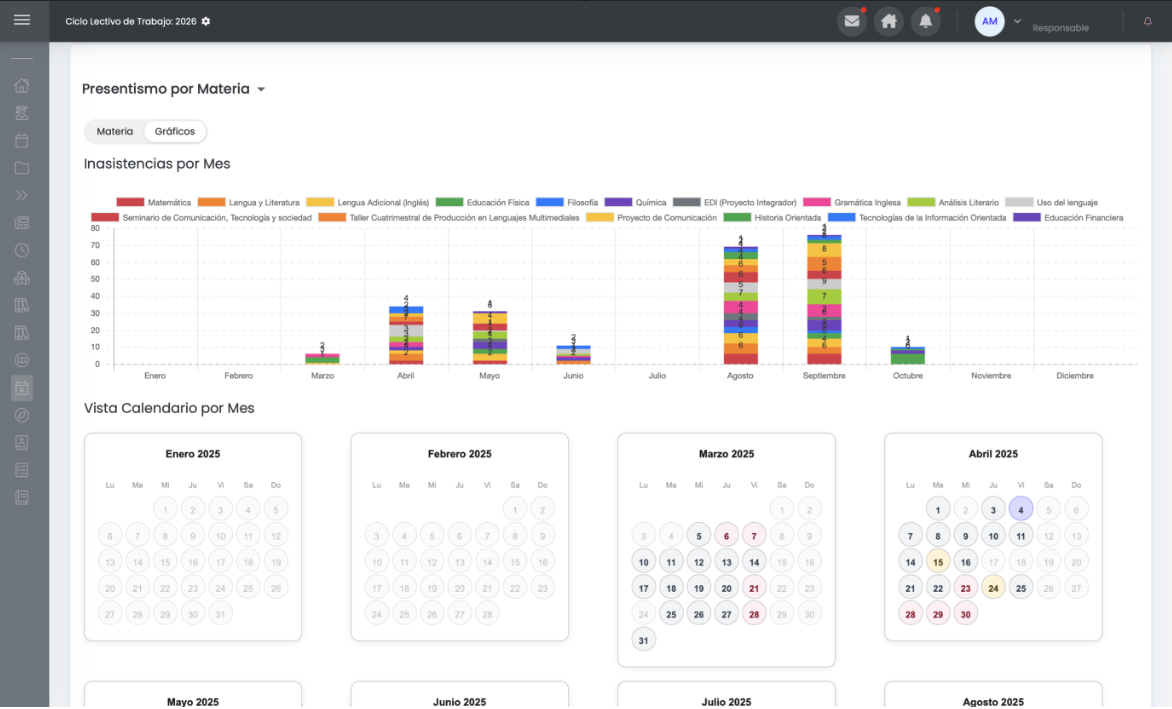Open the hamburger menu at top left
The image size is (1172, 709).
(22, 20)
